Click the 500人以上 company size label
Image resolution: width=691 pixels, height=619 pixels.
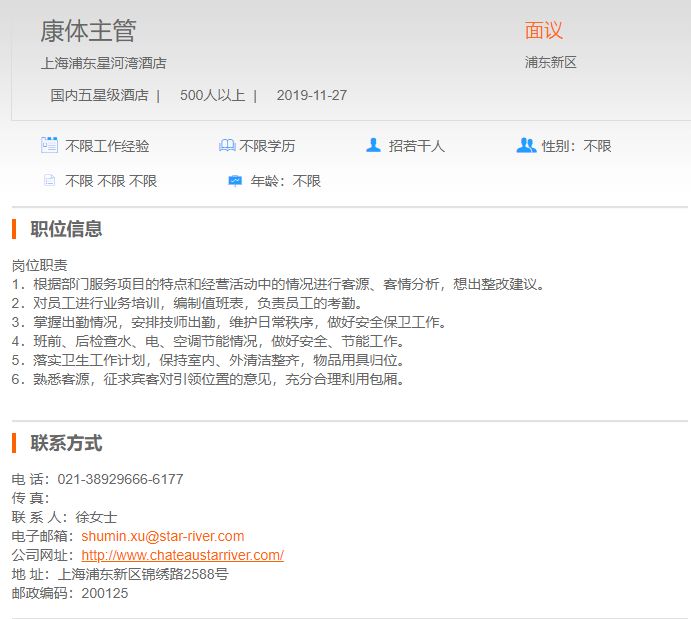pyautogui.click(x=212, y=96)
